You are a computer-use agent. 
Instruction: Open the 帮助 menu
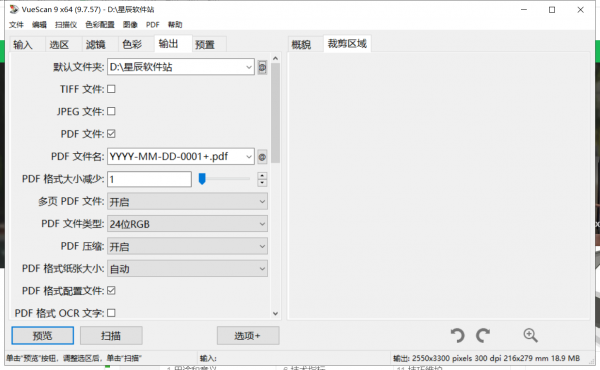tap(175, 25)
